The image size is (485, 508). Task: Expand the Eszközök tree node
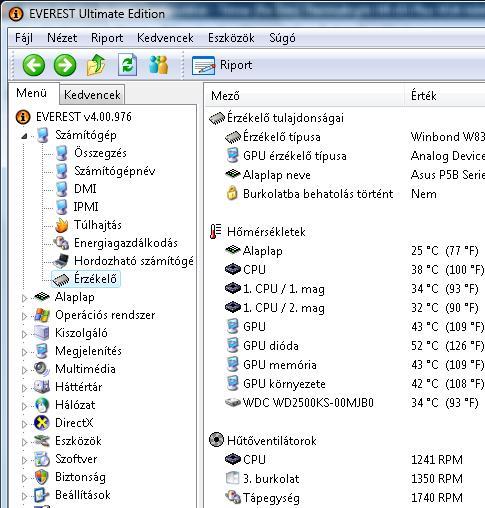(x=24, y=442)
